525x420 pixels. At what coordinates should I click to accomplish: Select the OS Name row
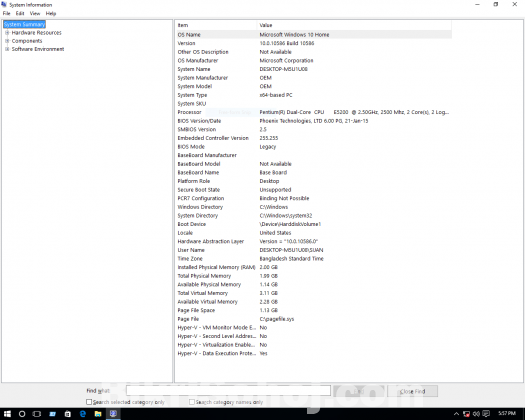coord(314,34)
